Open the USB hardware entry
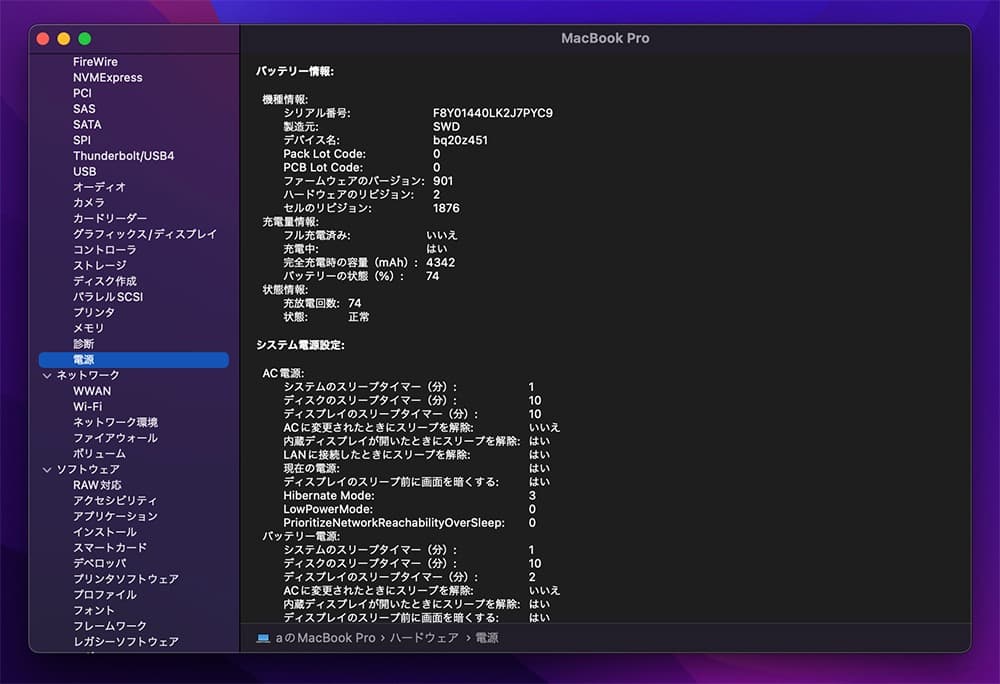 [x=84, y=171]
